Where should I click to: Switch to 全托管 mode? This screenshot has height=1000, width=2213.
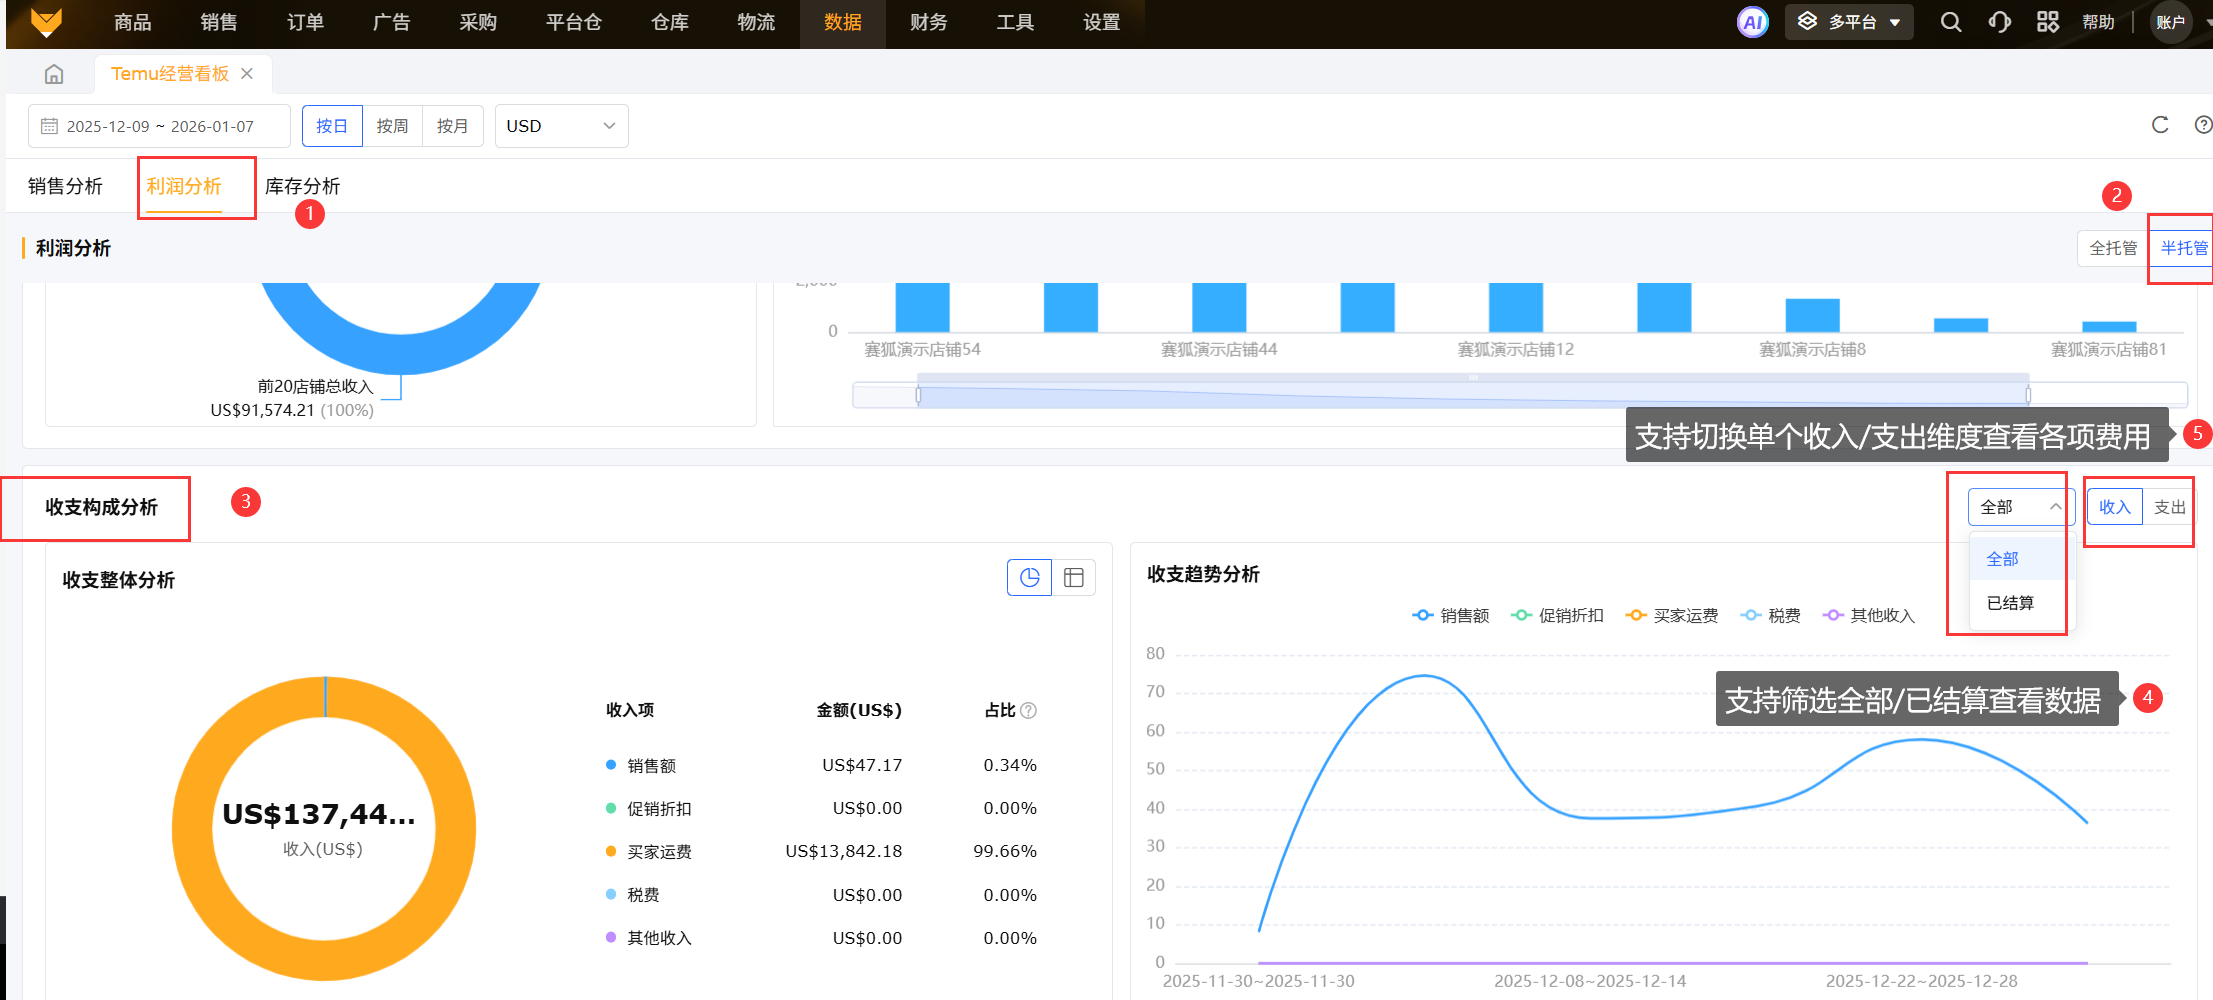pos(2112,248)
